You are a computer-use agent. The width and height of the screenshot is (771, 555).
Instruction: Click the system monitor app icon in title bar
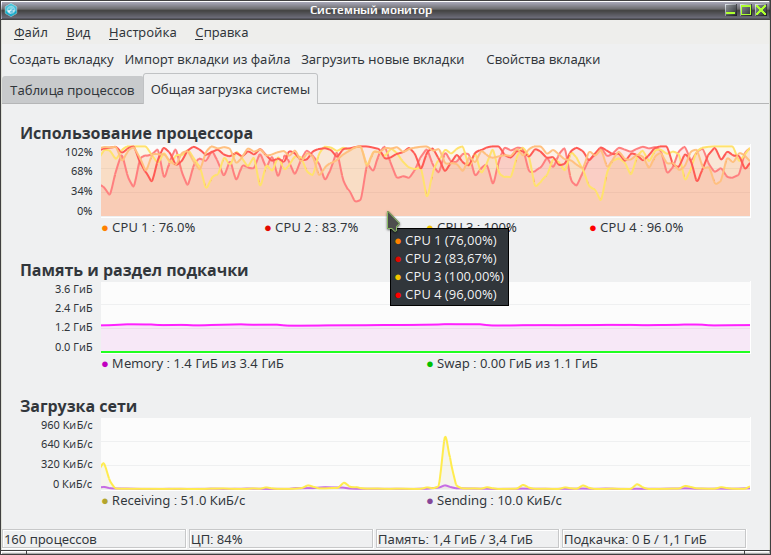tap(11, 10)
